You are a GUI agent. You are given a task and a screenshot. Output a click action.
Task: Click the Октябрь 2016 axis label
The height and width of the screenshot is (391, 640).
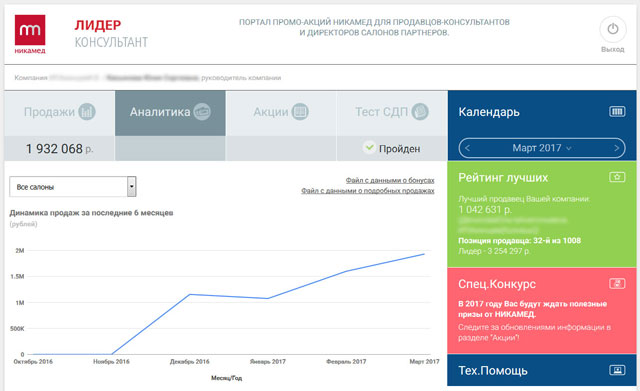pyautogui.click(x=33, y=362)
